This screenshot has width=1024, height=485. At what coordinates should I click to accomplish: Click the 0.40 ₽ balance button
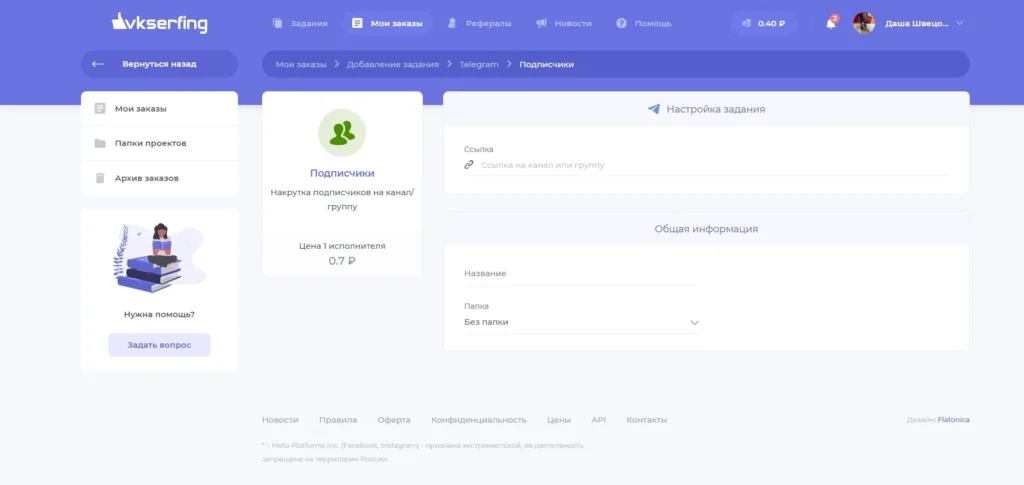(764, 23)
